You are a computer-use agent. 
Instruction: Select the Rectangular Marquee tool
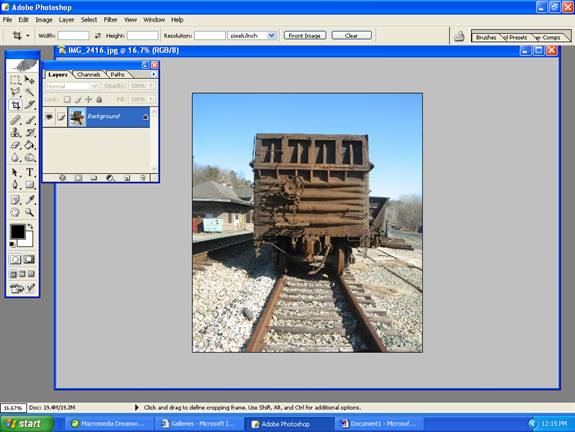tap(15, 80)
